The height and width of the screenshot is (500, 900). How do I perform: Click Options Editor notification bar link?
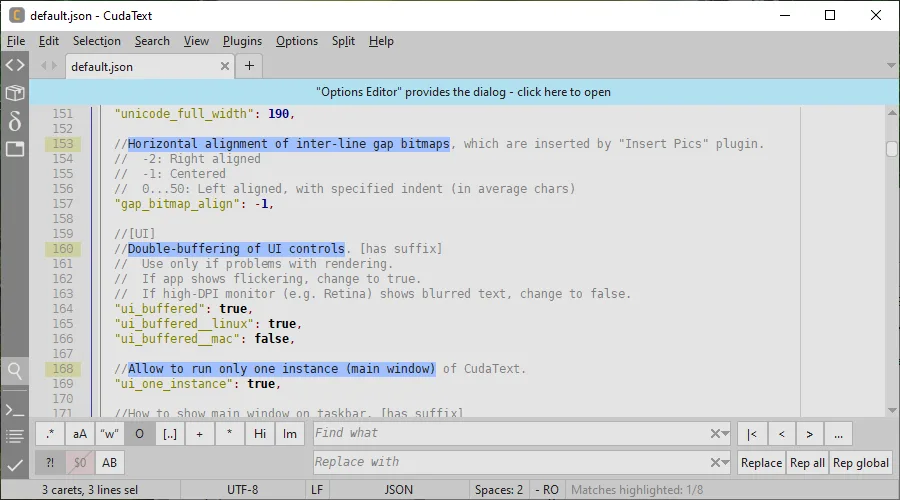[463, 92]
